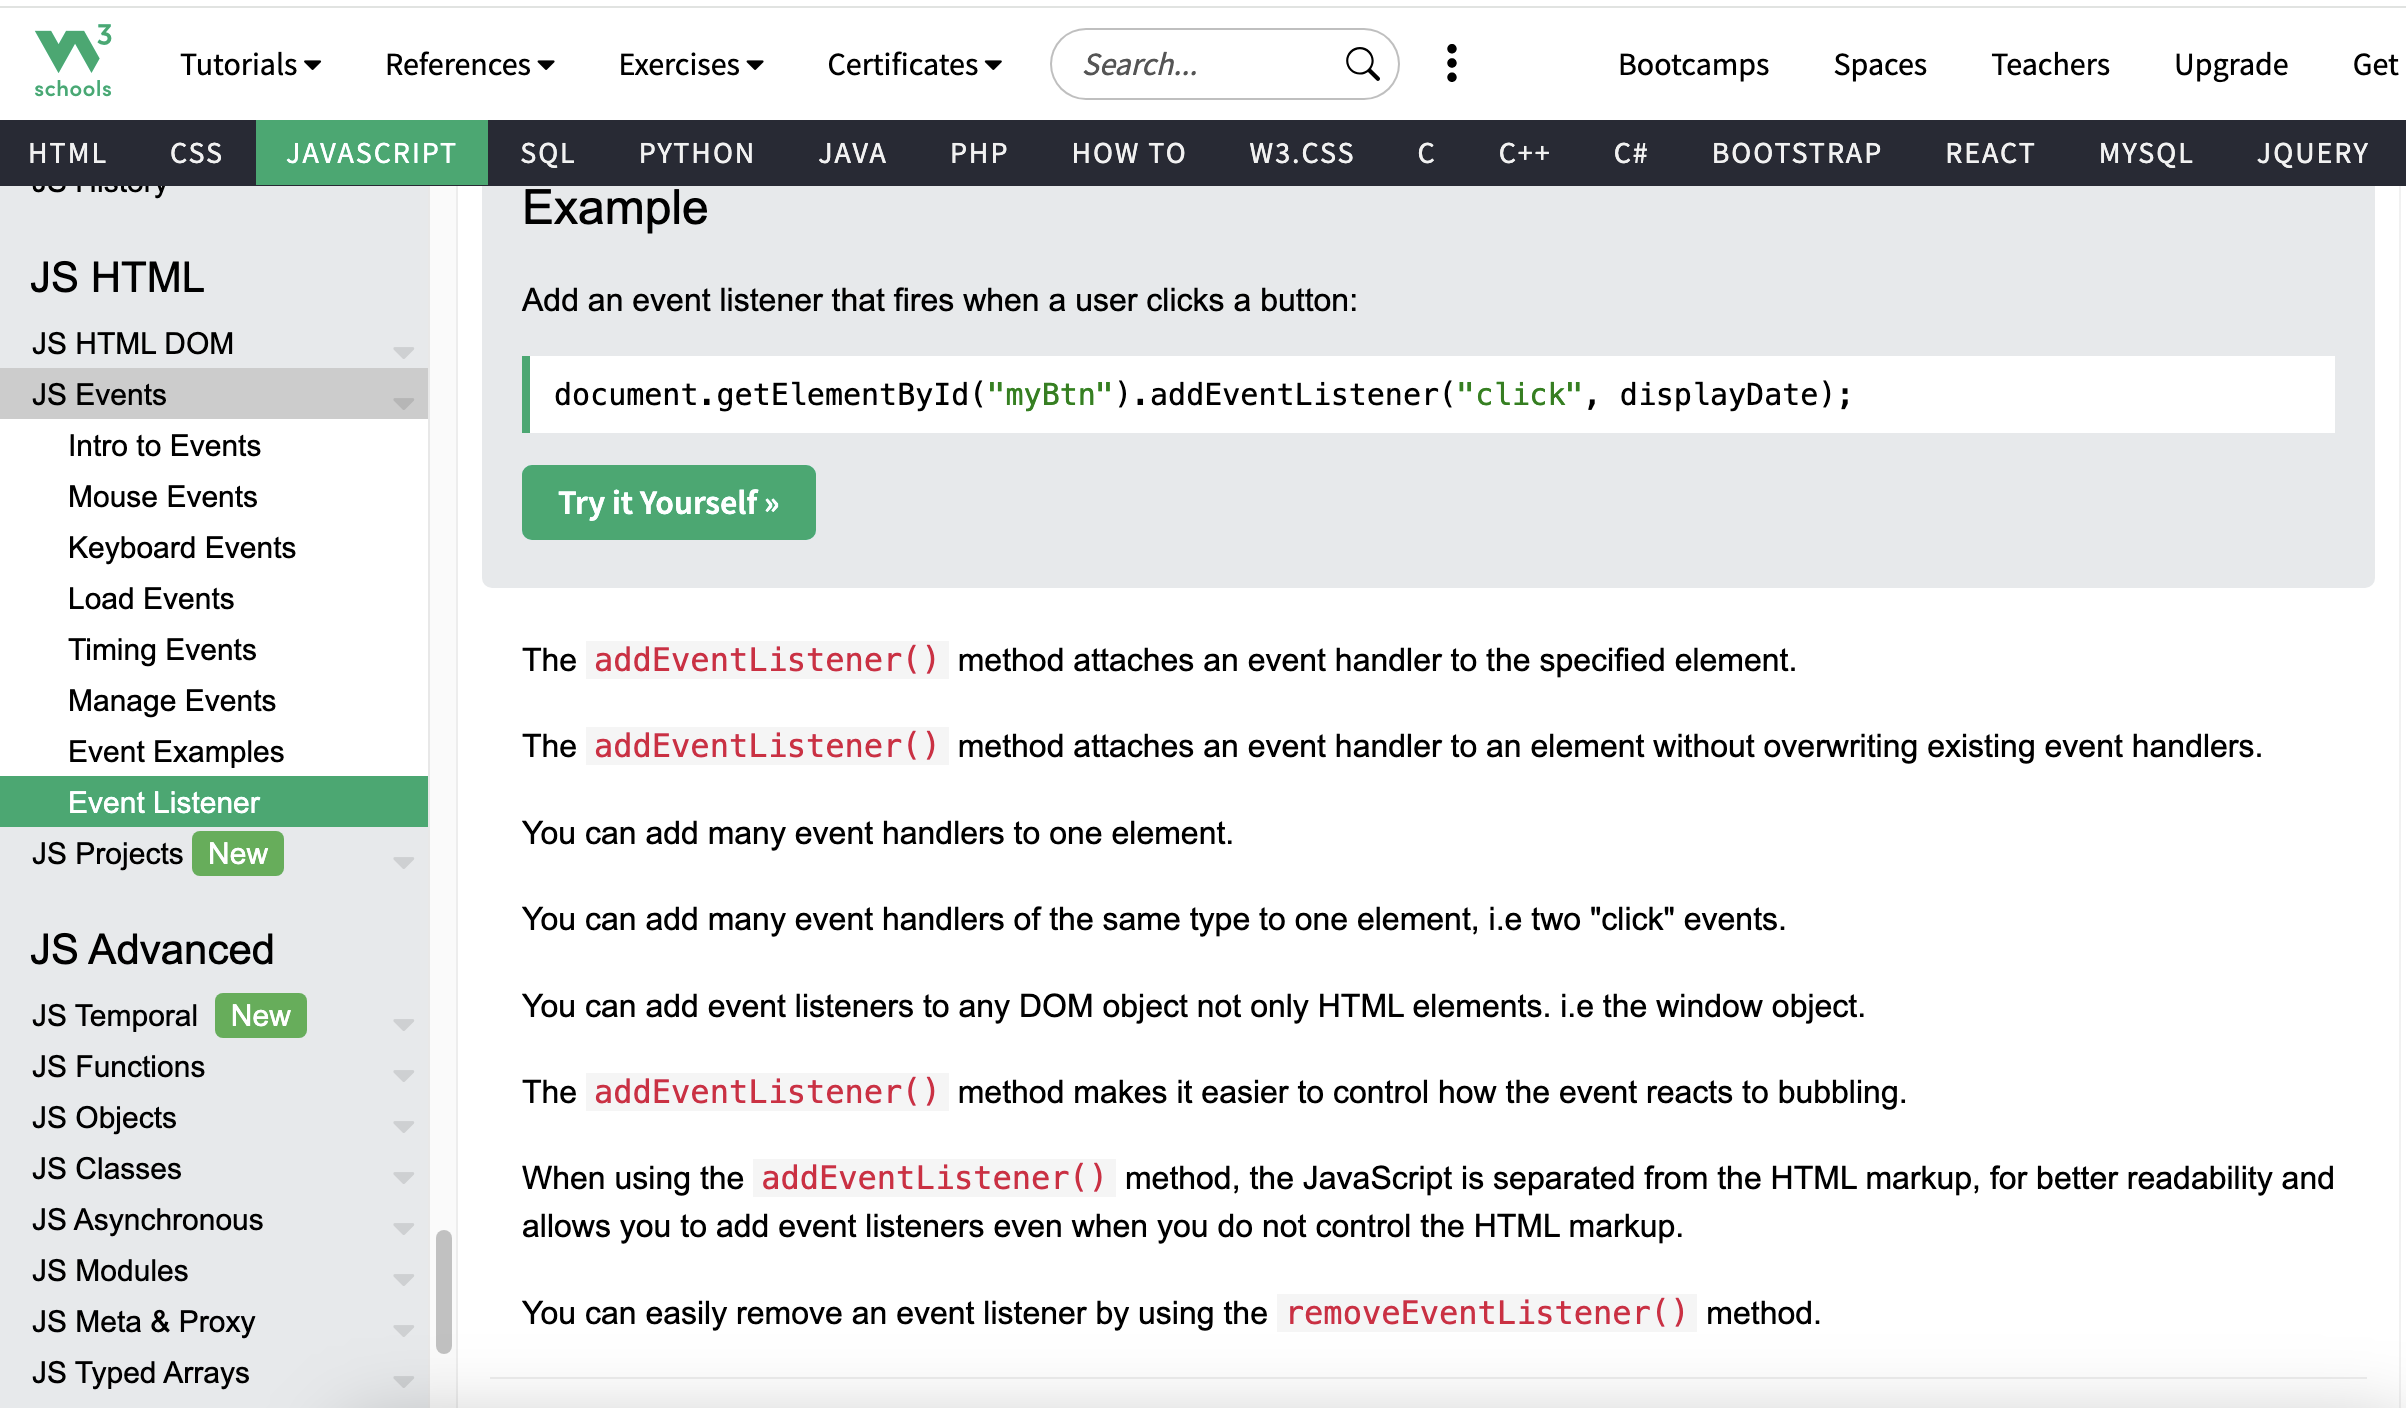Viewport: 2406px width, 1408px height.
Task: Click the W3Schools logo
Action: (x=74, y=62)
